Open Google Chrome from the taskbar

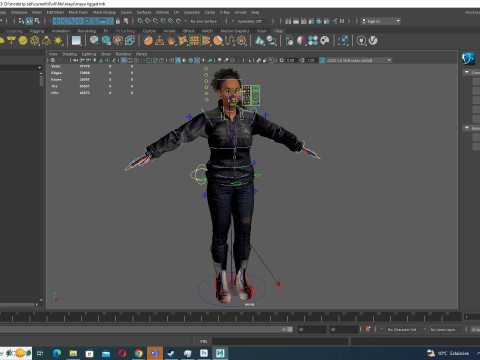pos(138,353)
